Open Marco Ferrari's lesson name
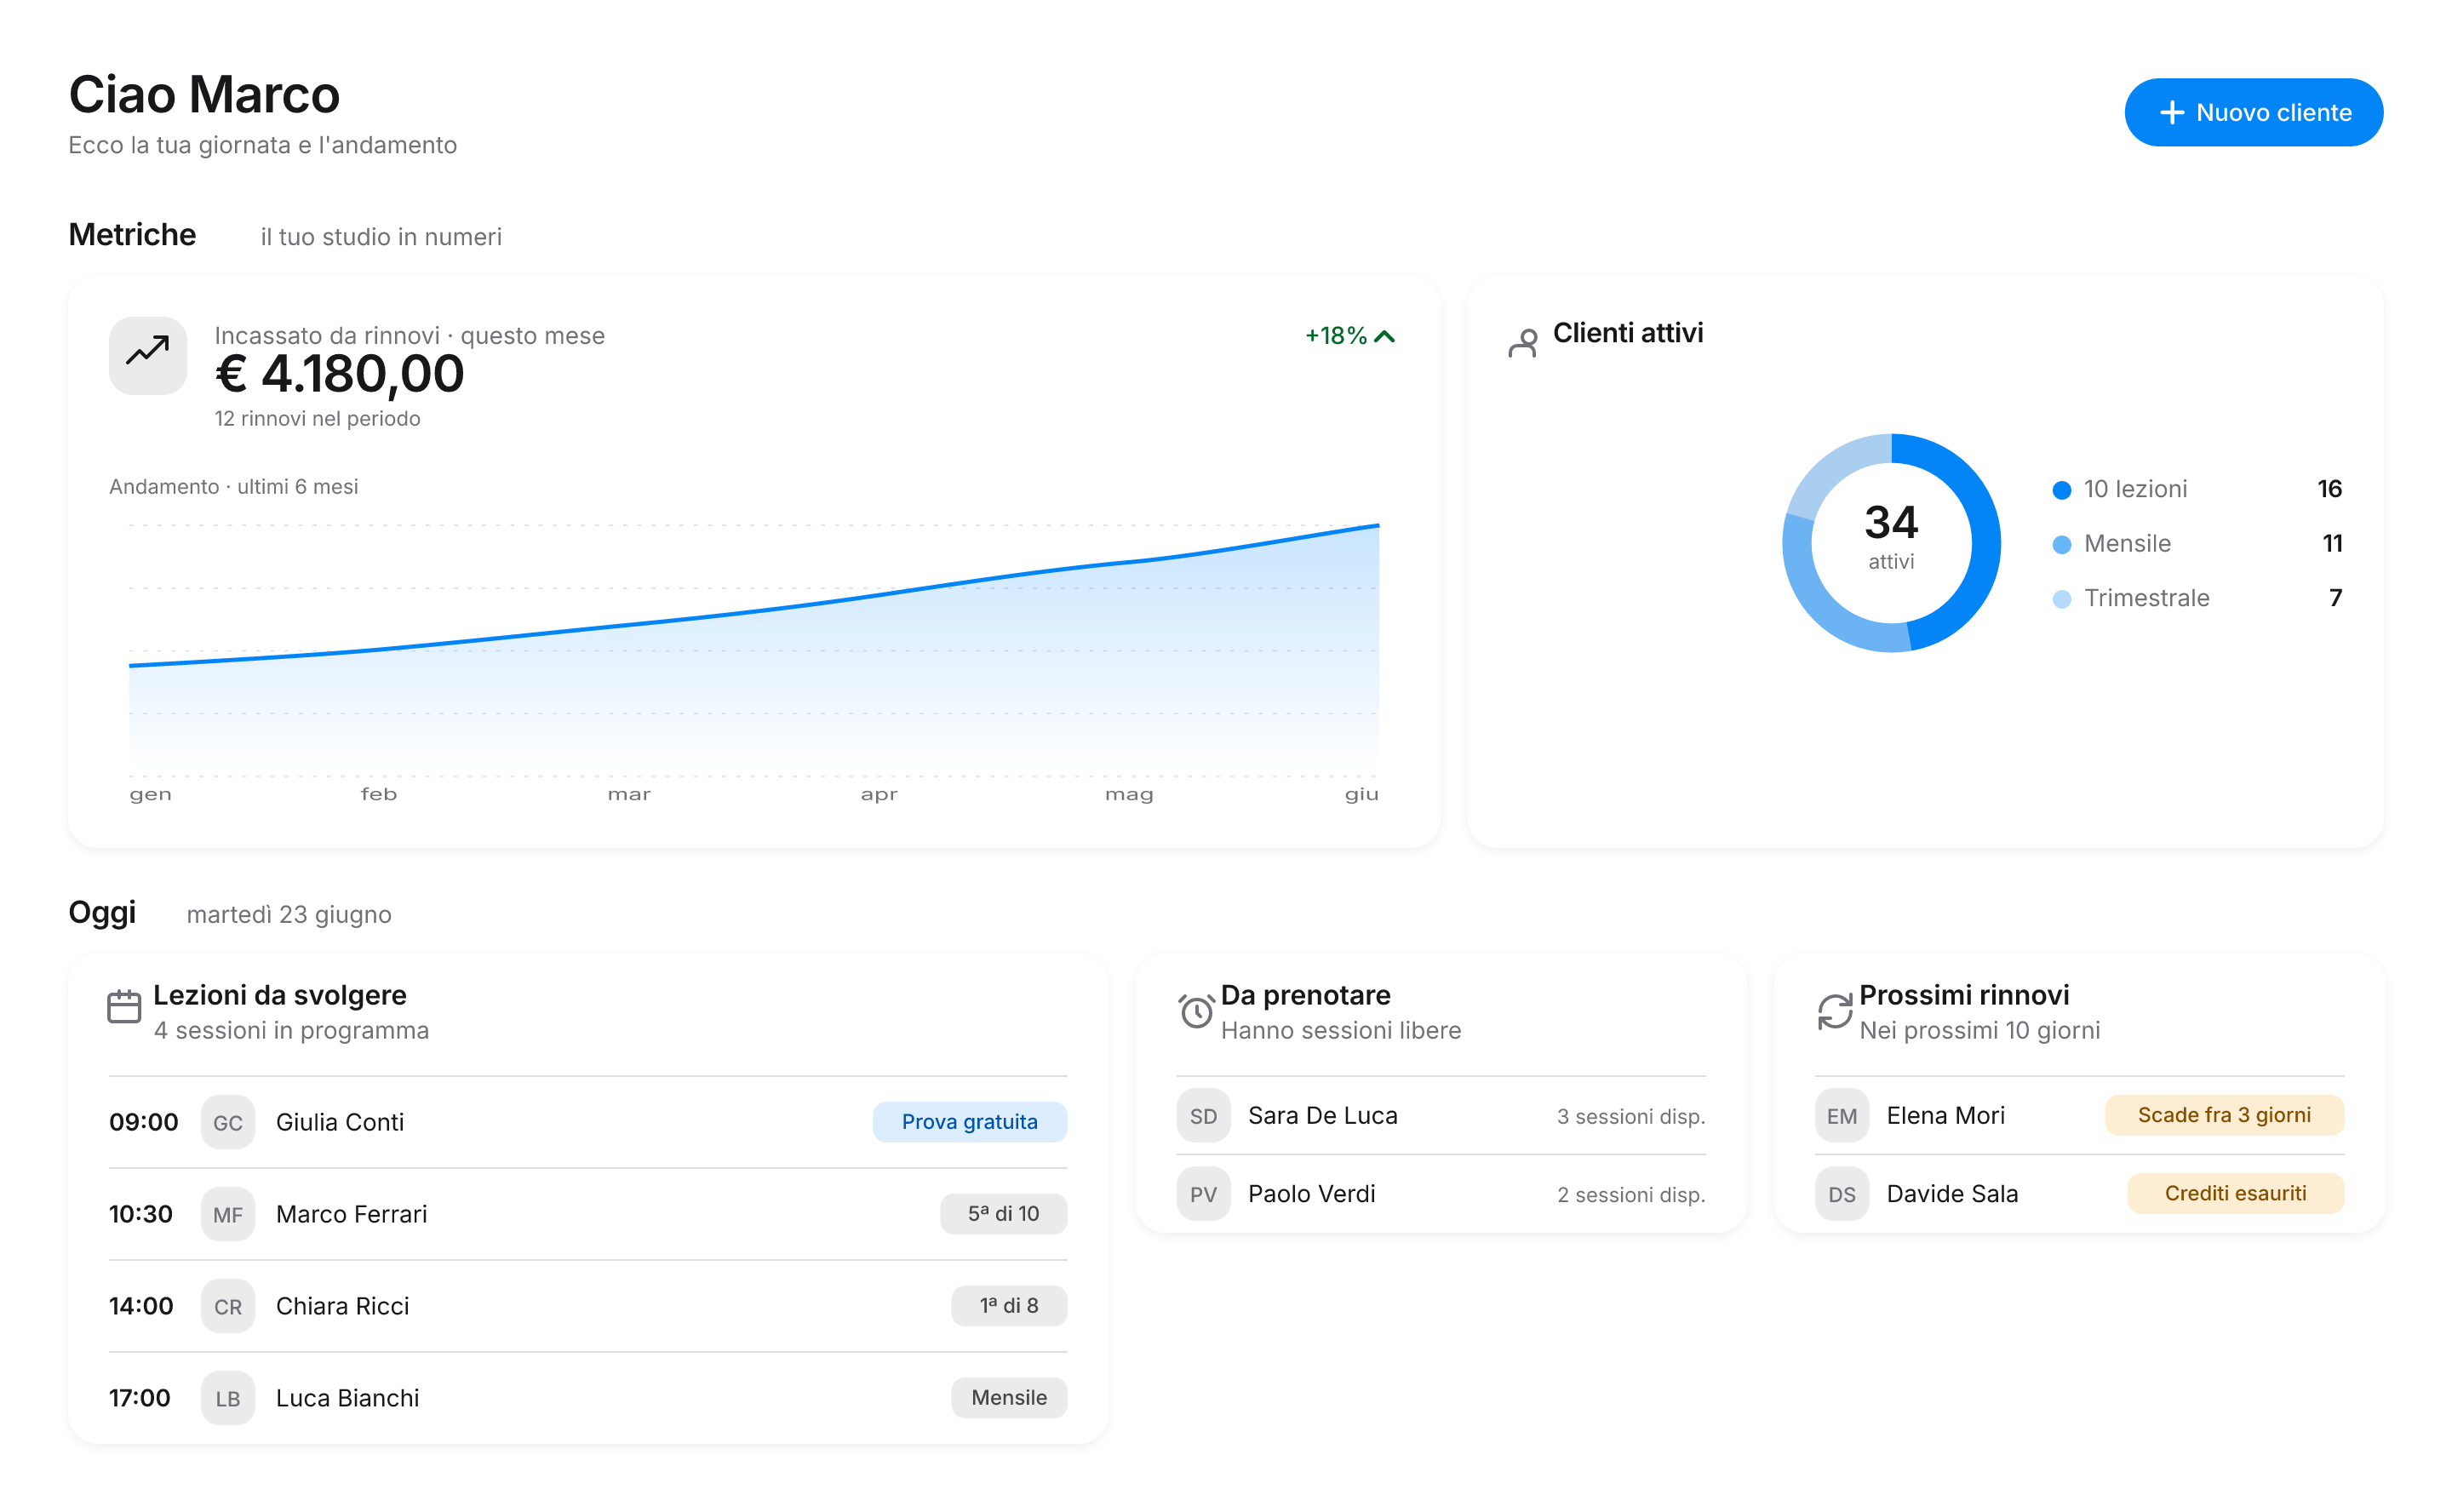2452x1512 pixels. click(x=351, y=1214)
